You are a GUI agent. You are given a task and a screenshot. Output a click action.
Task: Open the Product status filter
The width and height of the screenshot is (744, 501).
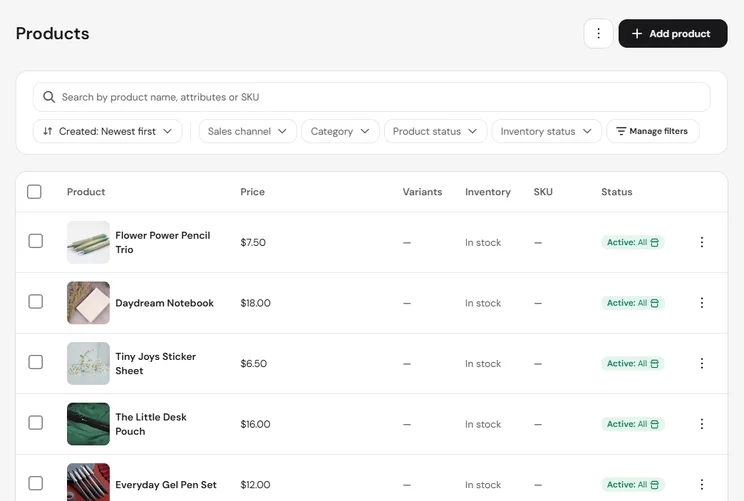tap(435, 131)
